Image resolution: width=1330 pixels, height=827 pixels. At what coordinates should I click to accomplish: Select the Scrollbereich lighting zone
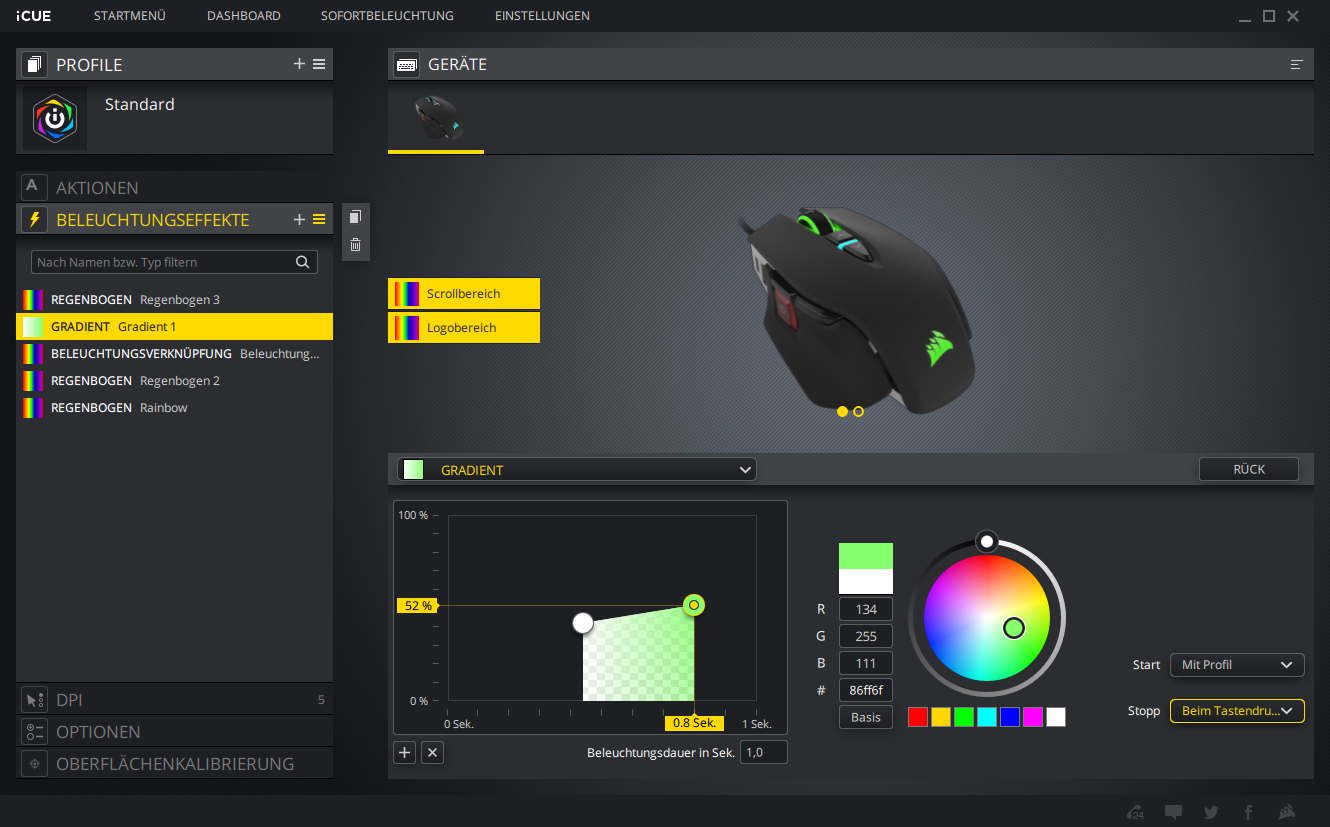tap(464, 294)
